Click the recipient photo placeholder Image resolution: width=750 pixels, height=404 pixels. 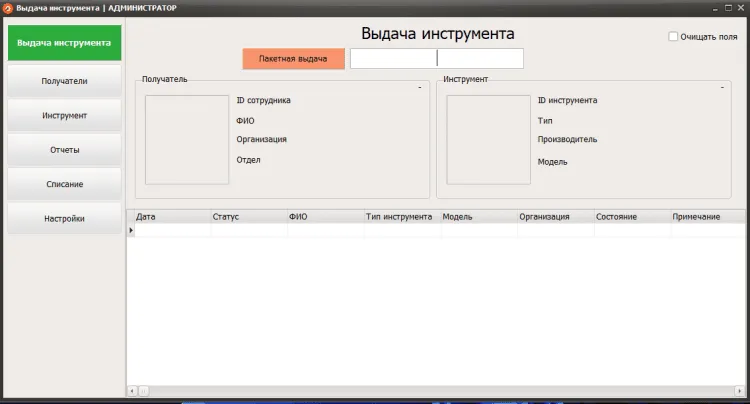[x=187, y=140]
